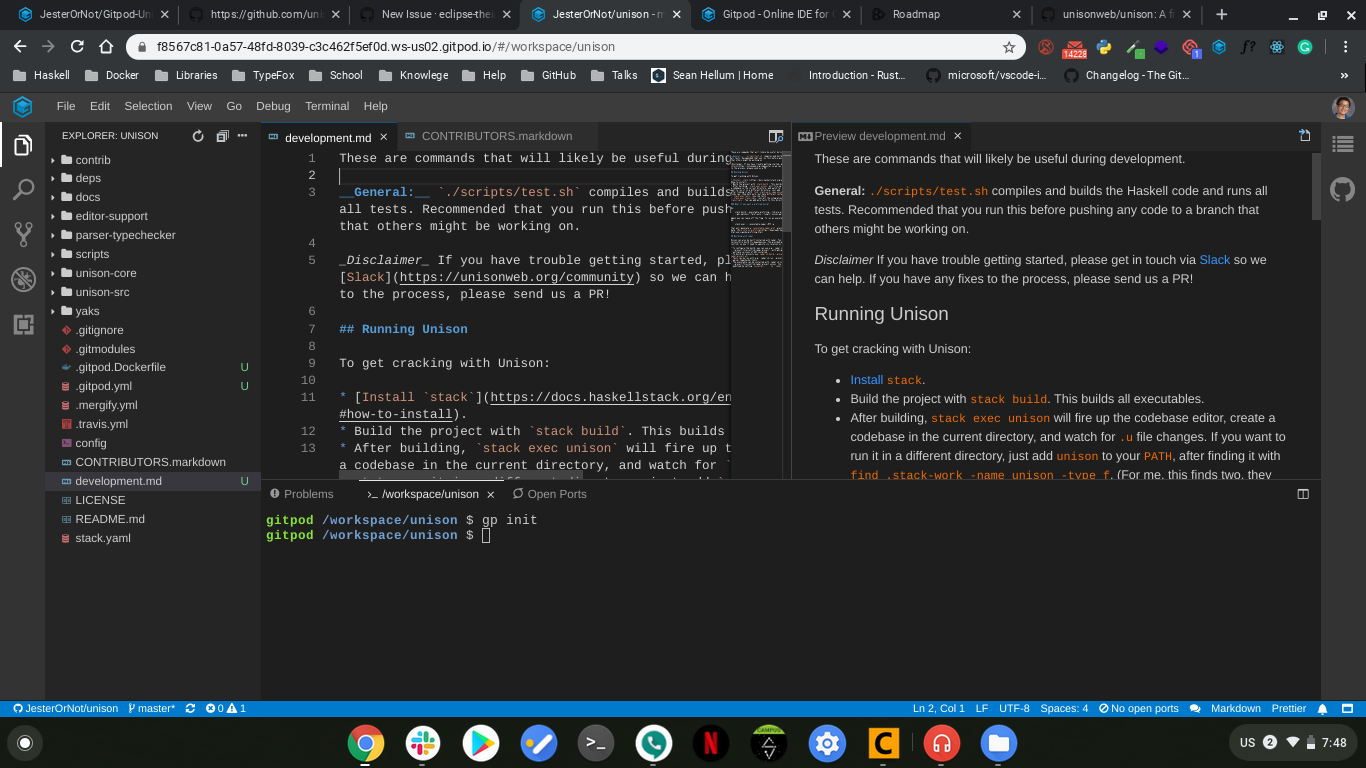Click the preview pane vertical scrollbar
This screenshot has height=768, width=1366.
[x=1316, y=186]
